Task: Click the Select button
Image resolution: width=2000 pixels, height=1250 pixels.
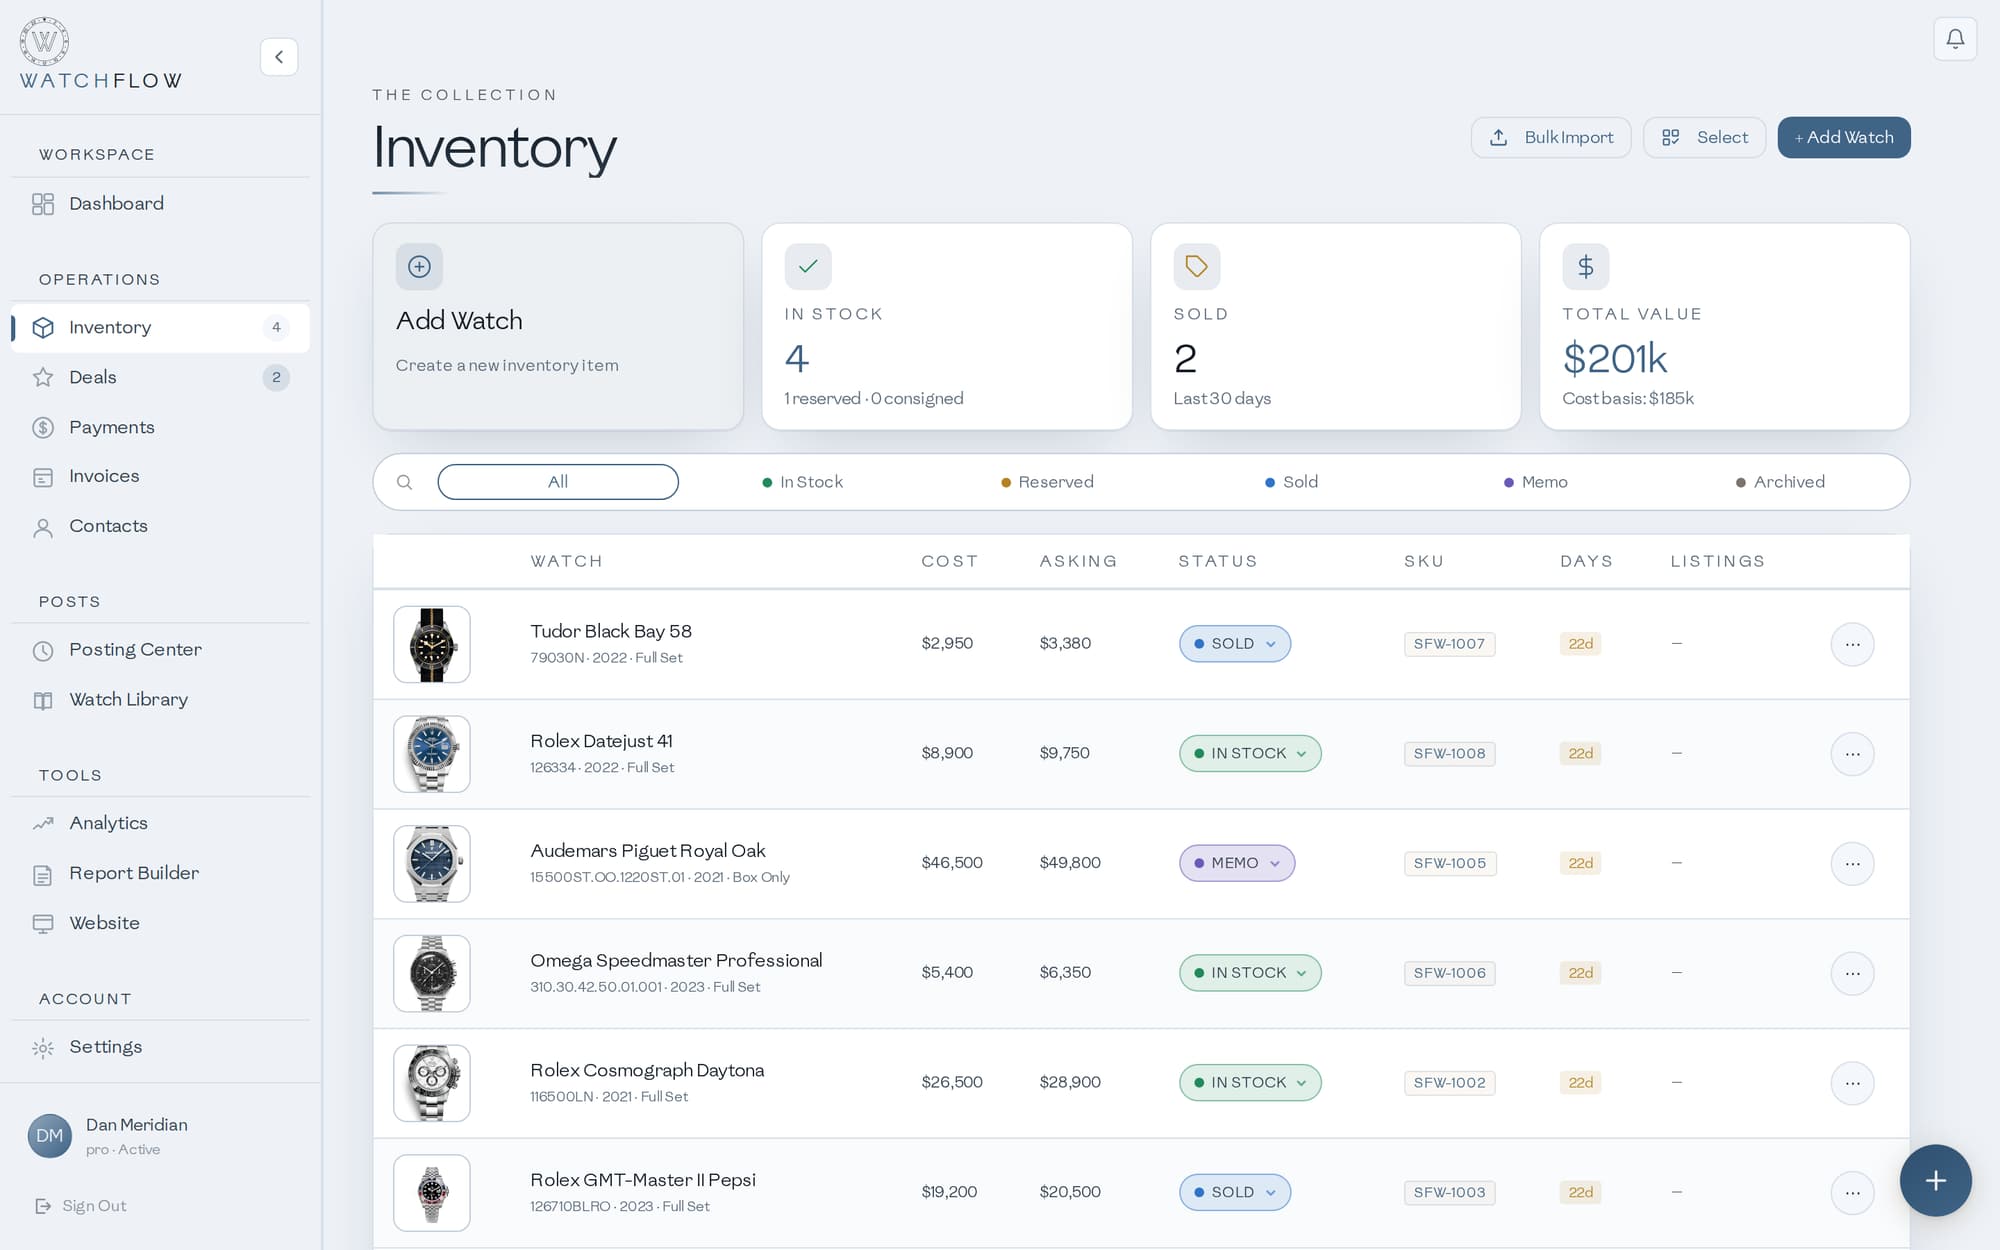Action: coord(1704,138)
